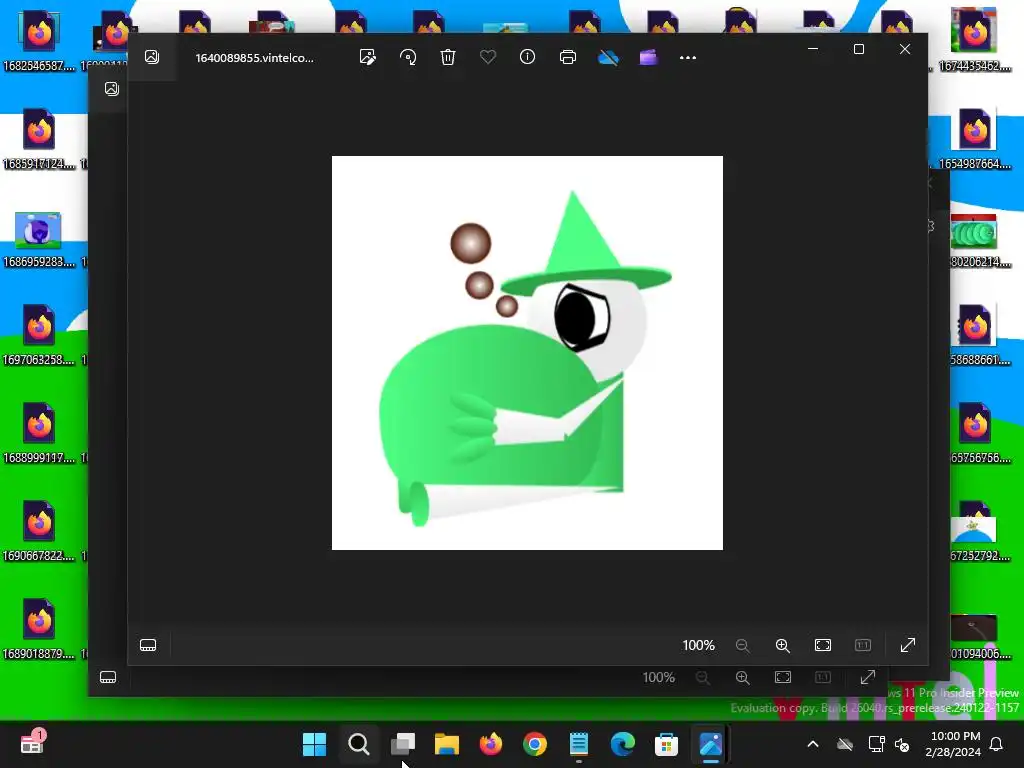Screen dimensions: 1024x768
Task: Launch Microsoft Edge from the taskbar
Action: 623,744
